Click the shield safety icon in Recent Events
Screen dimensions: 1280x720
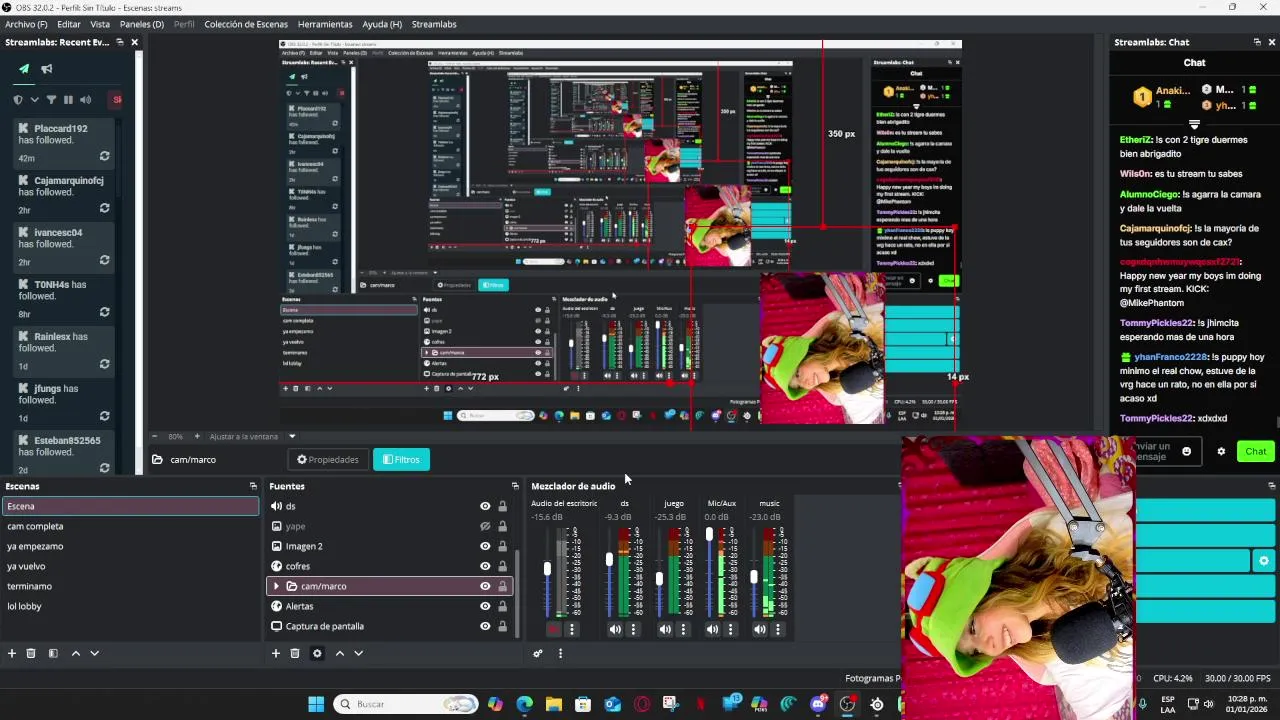18,100
